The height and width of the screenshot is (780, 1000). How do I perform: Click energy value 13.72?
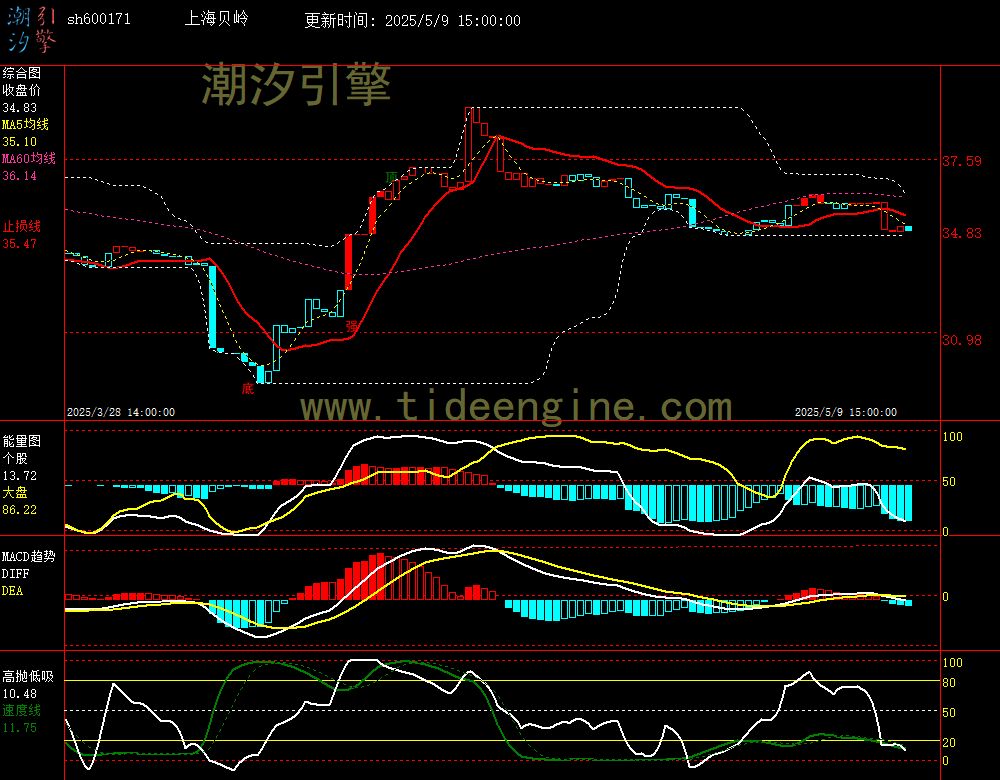(20, 476)
